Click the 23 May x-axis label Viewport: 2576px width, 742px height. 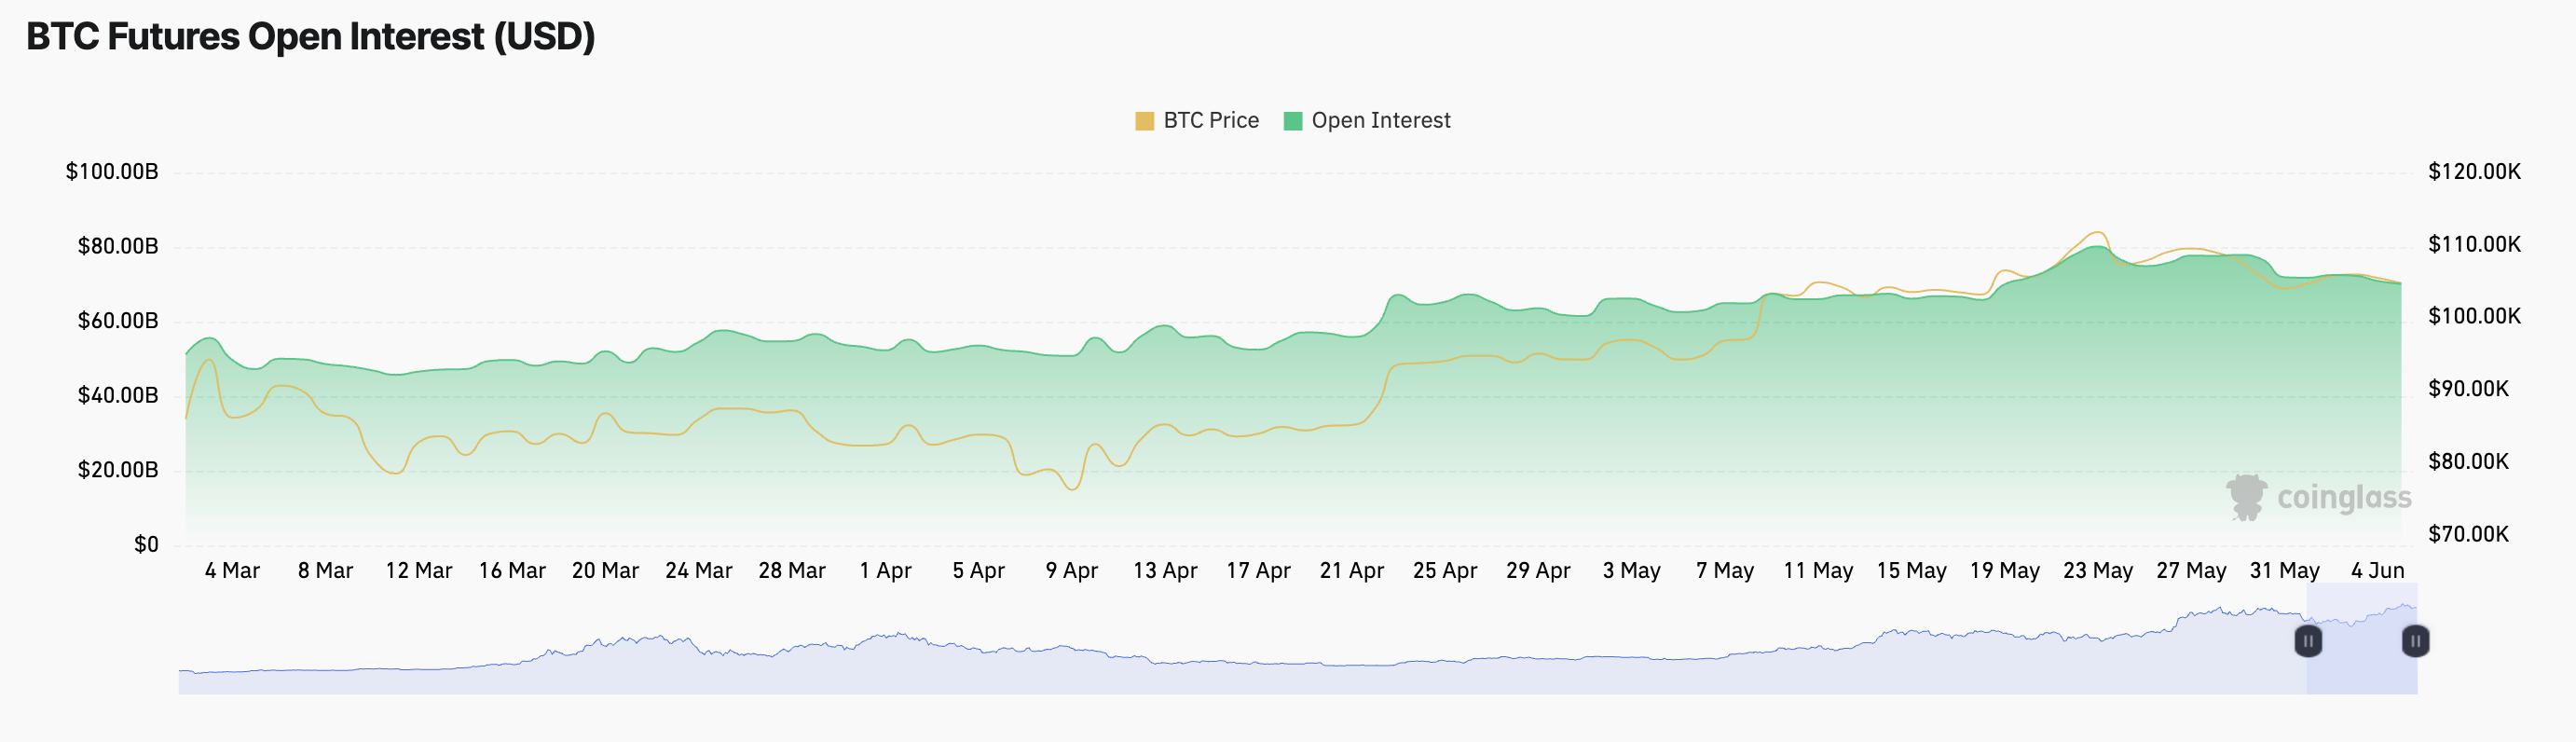(x=2097, y=571)
